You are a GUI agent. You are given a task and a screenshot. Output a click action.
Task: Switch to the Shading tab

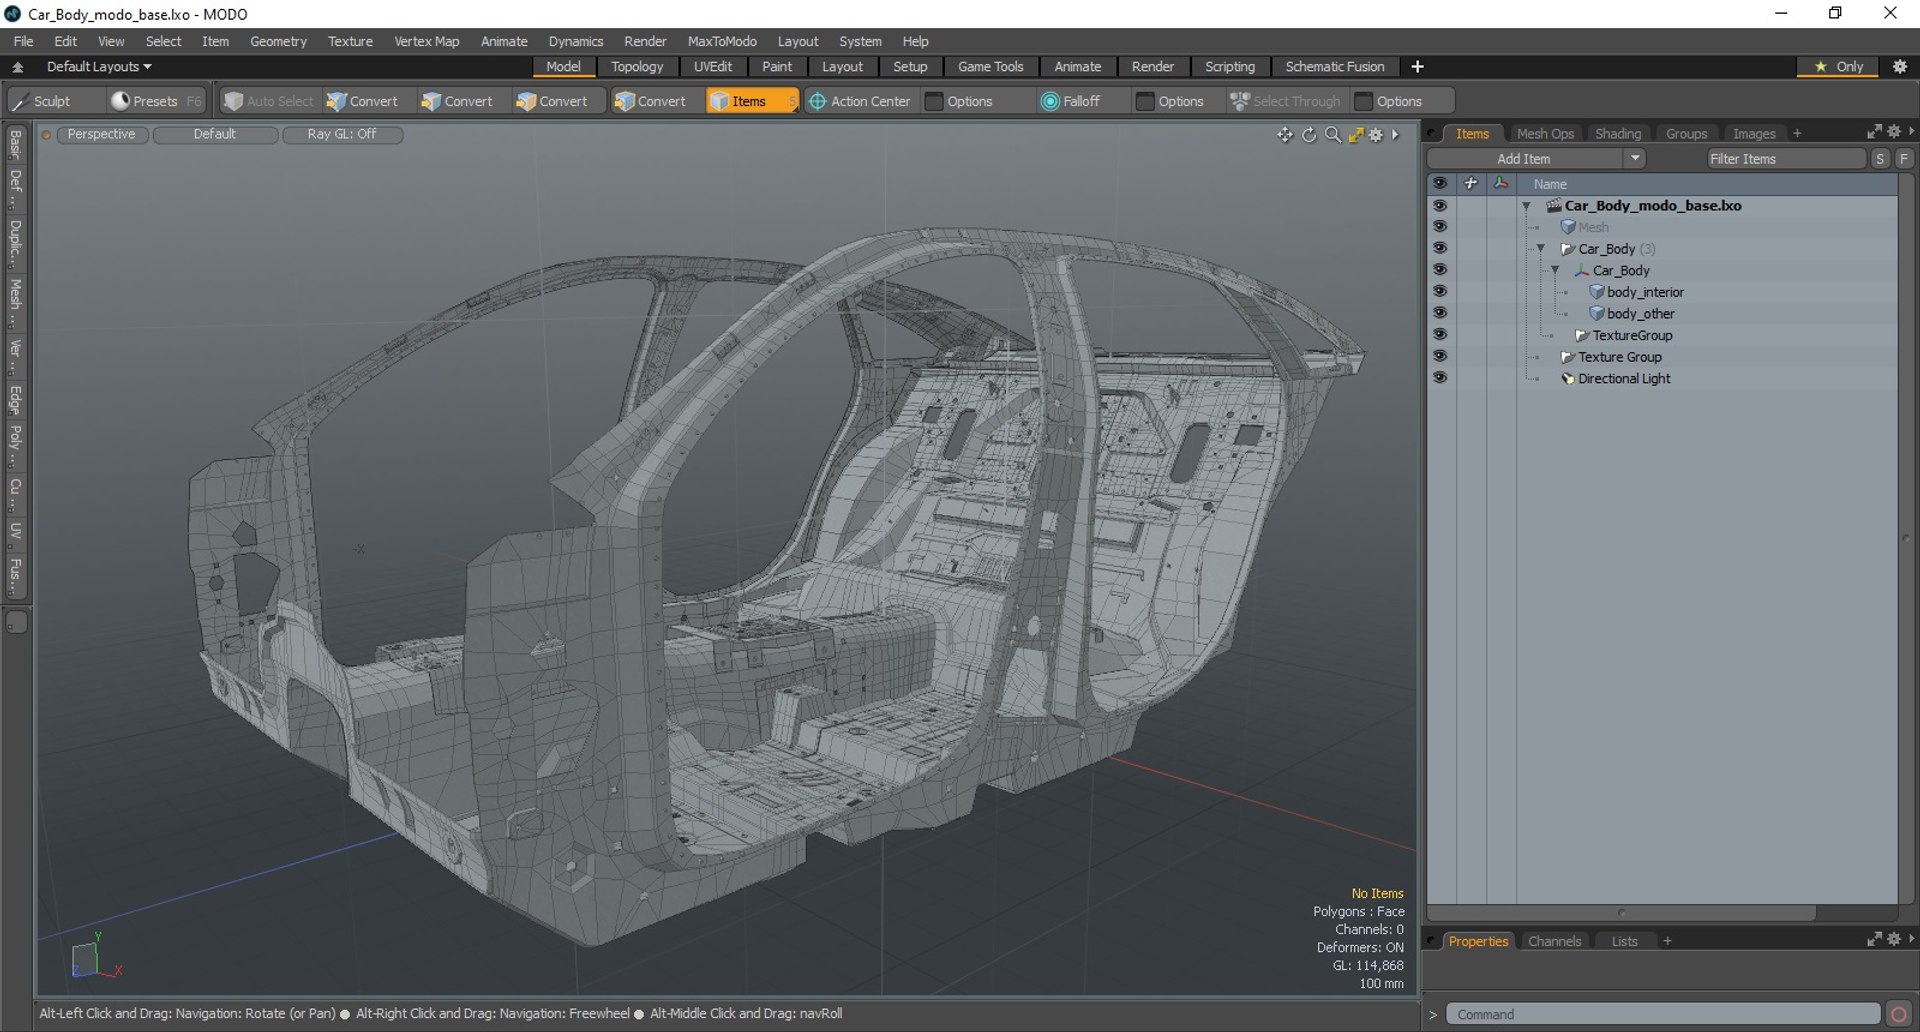pyautogui.click(x=1618, y=133)
